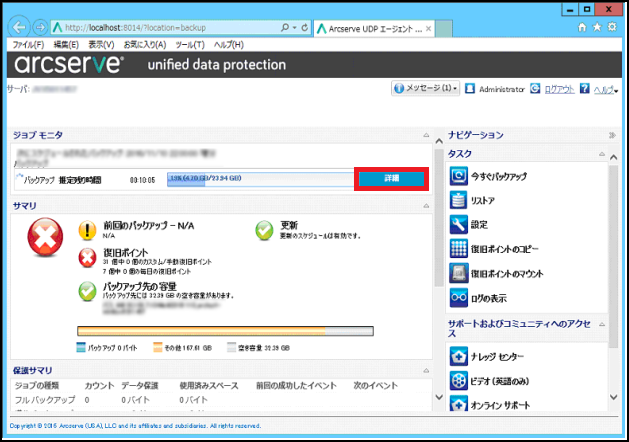Open the 設定 (Settings) wrench icon
629x442 pixels.
(459, 225)
